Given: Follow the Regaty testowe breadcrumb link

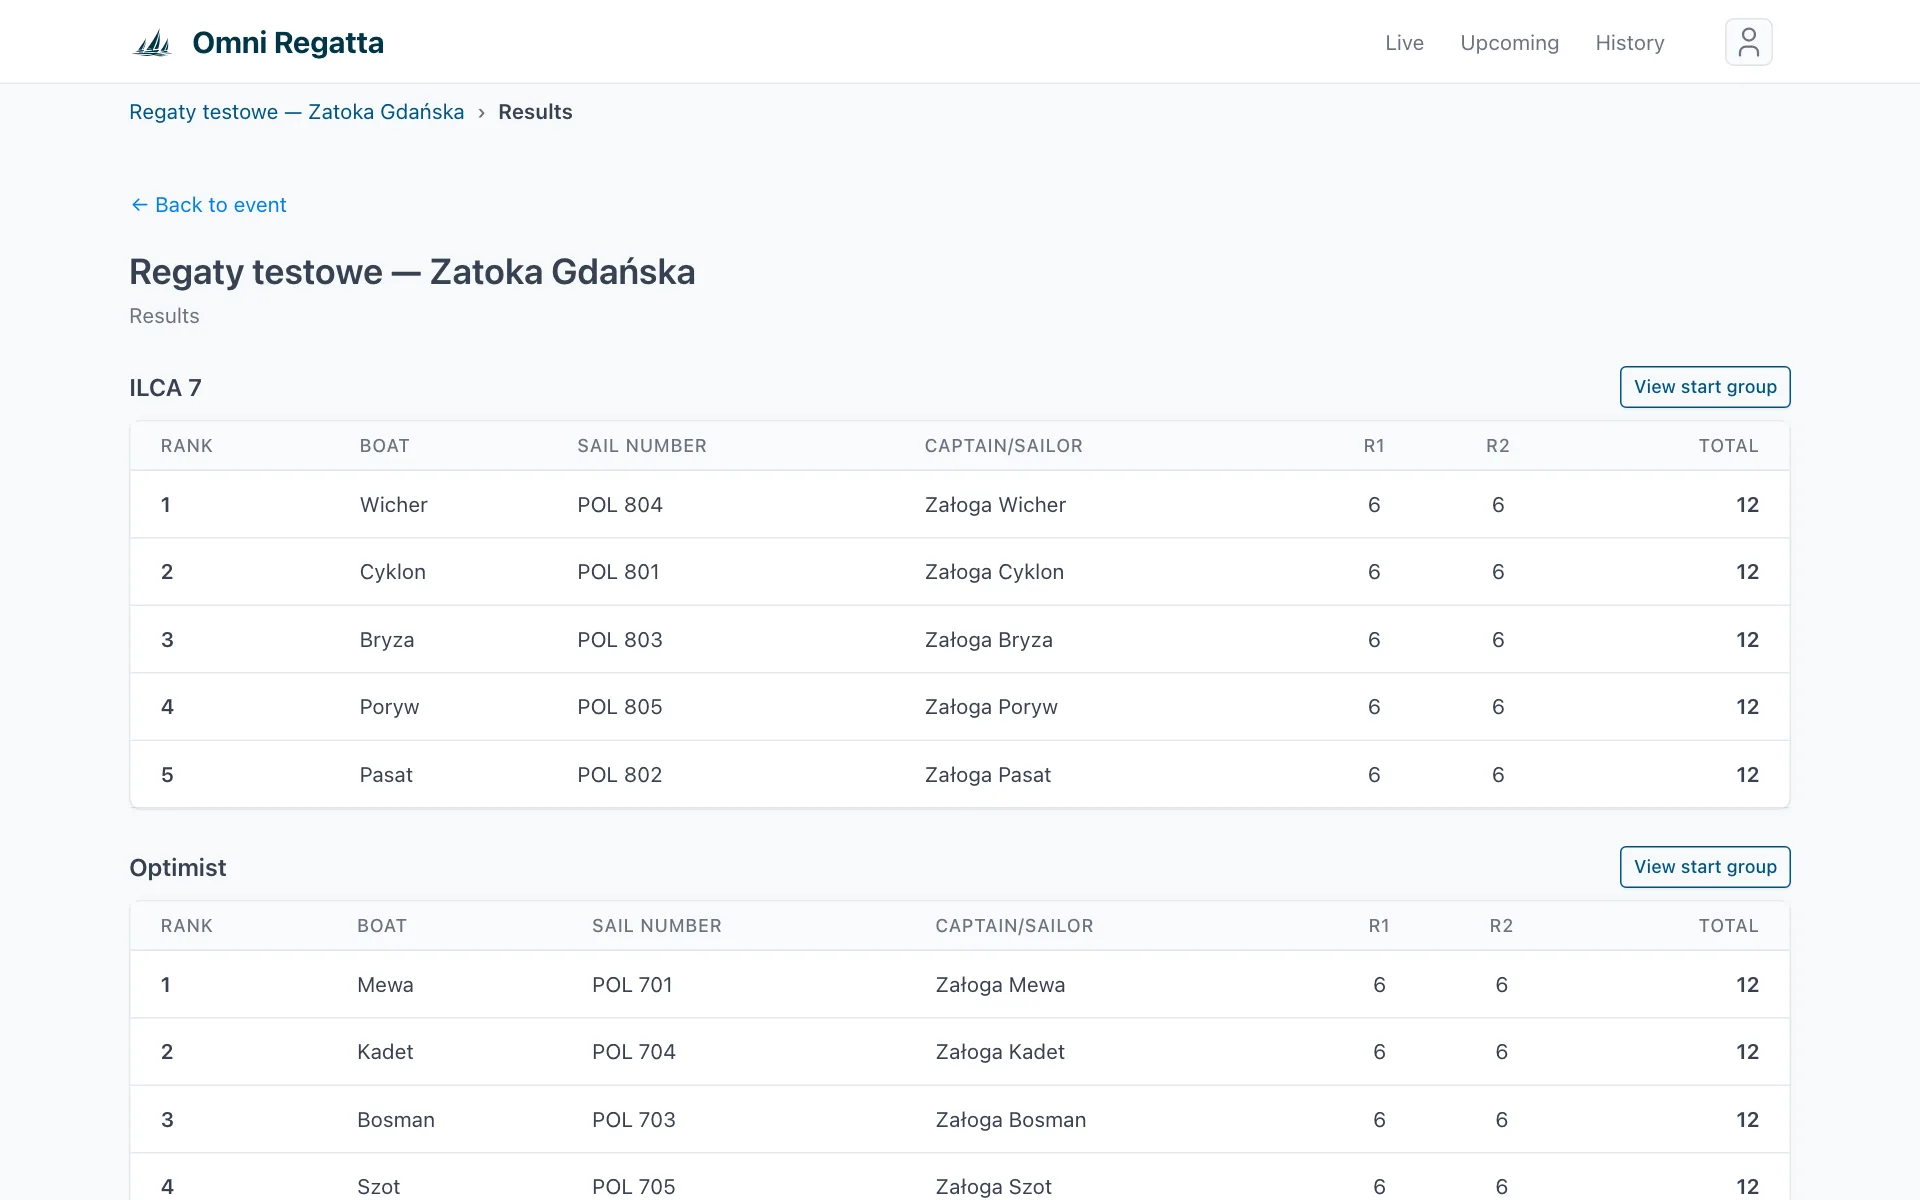Looking at the screenshot, I should pos(296,112).
